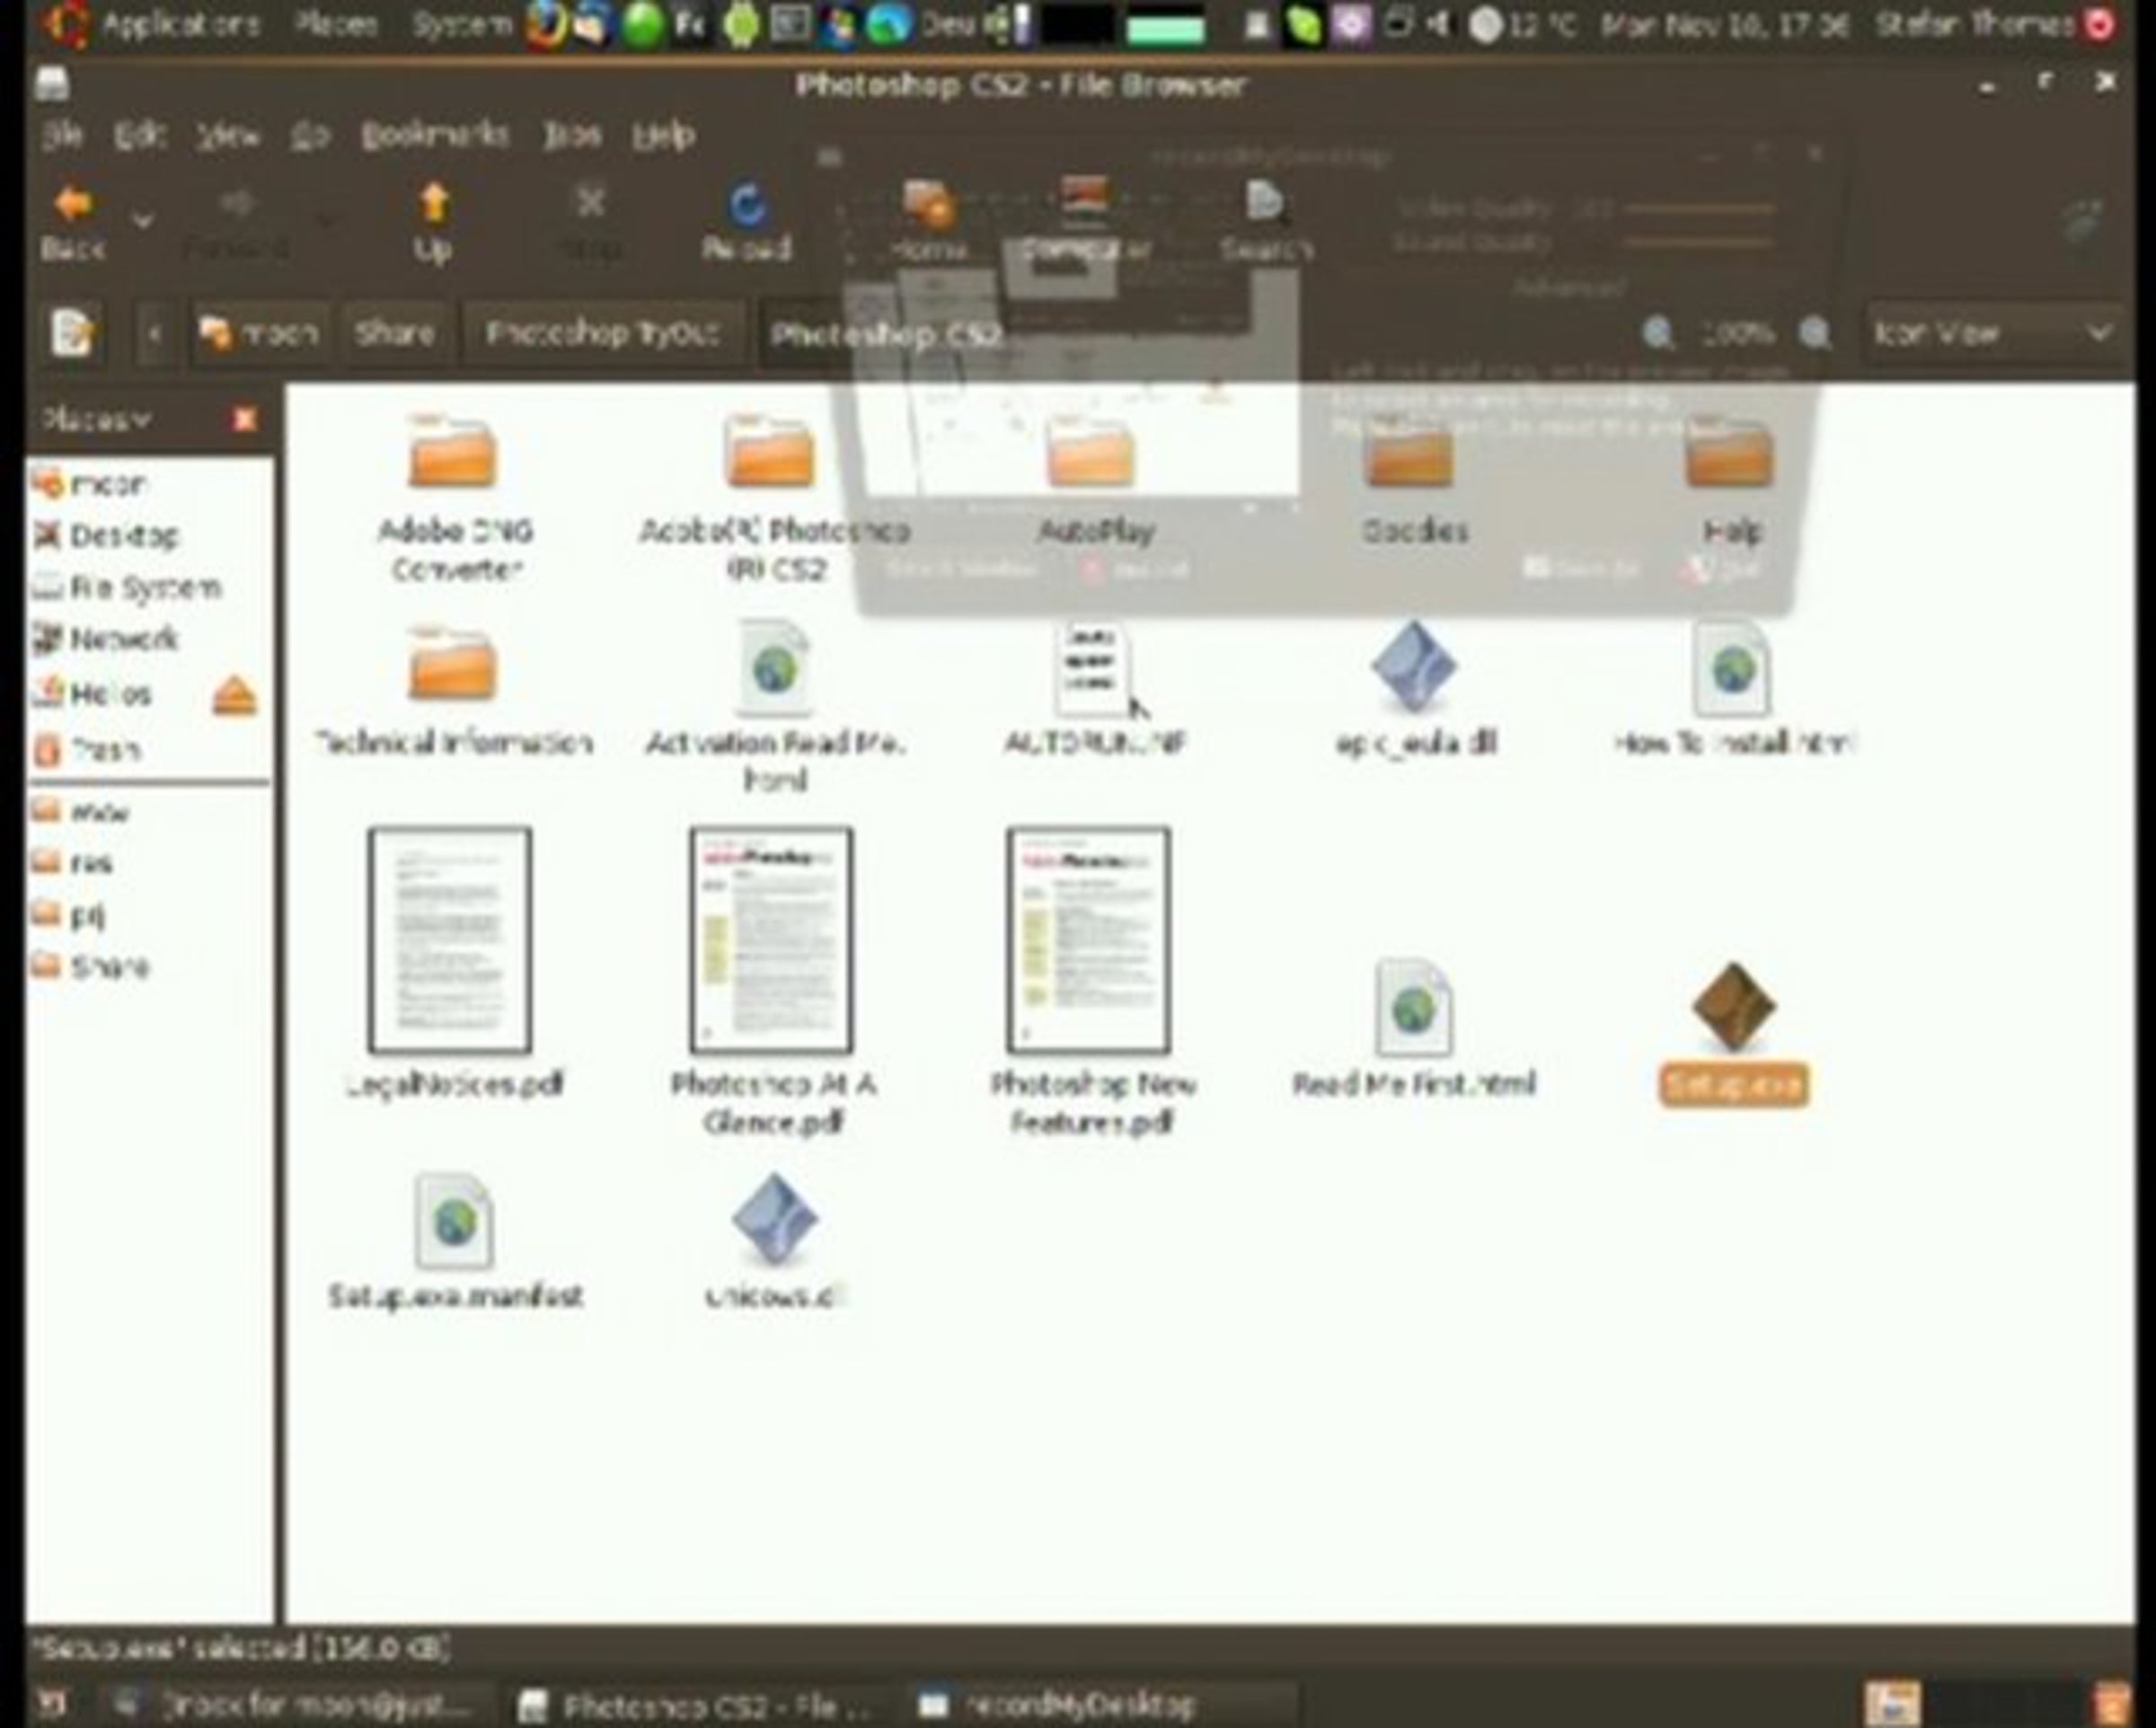The width and height of the screenshot is (2156, 1728).
Task: Select the Setup.exe file icon
Action: tap(1733, 1008)
